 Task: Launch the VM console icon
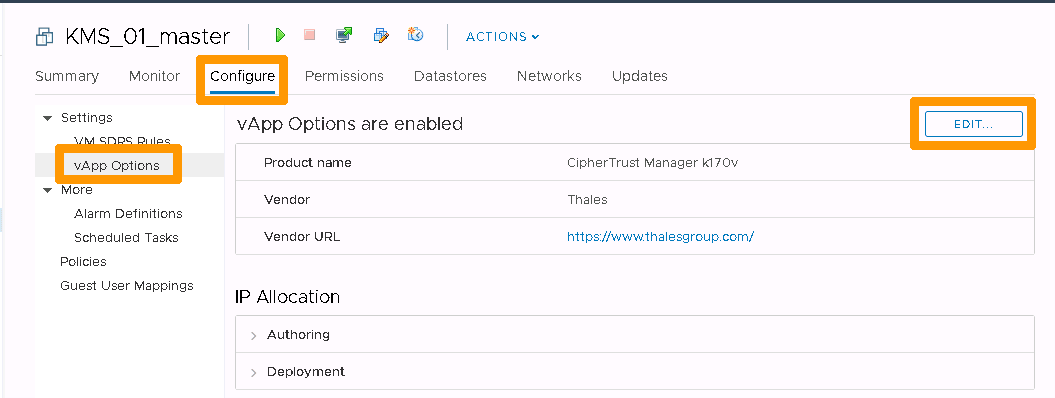tap(344, 35)
